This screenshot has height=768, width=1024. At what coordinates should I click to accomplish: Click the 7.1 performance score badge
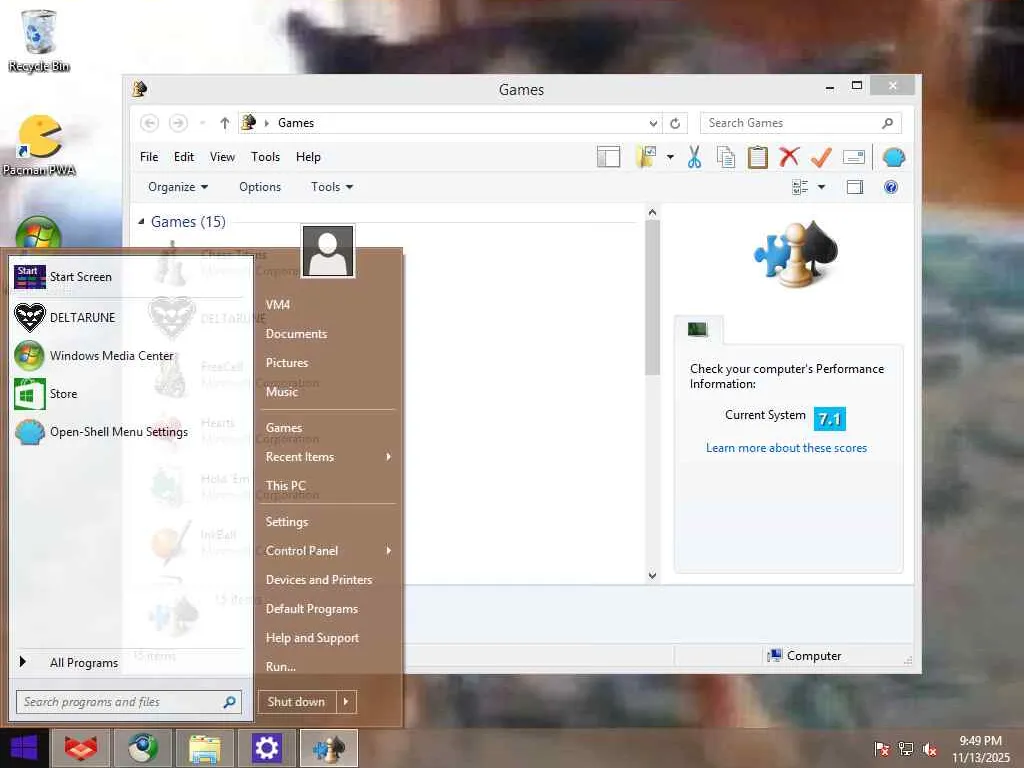click(x=829, y=419)
